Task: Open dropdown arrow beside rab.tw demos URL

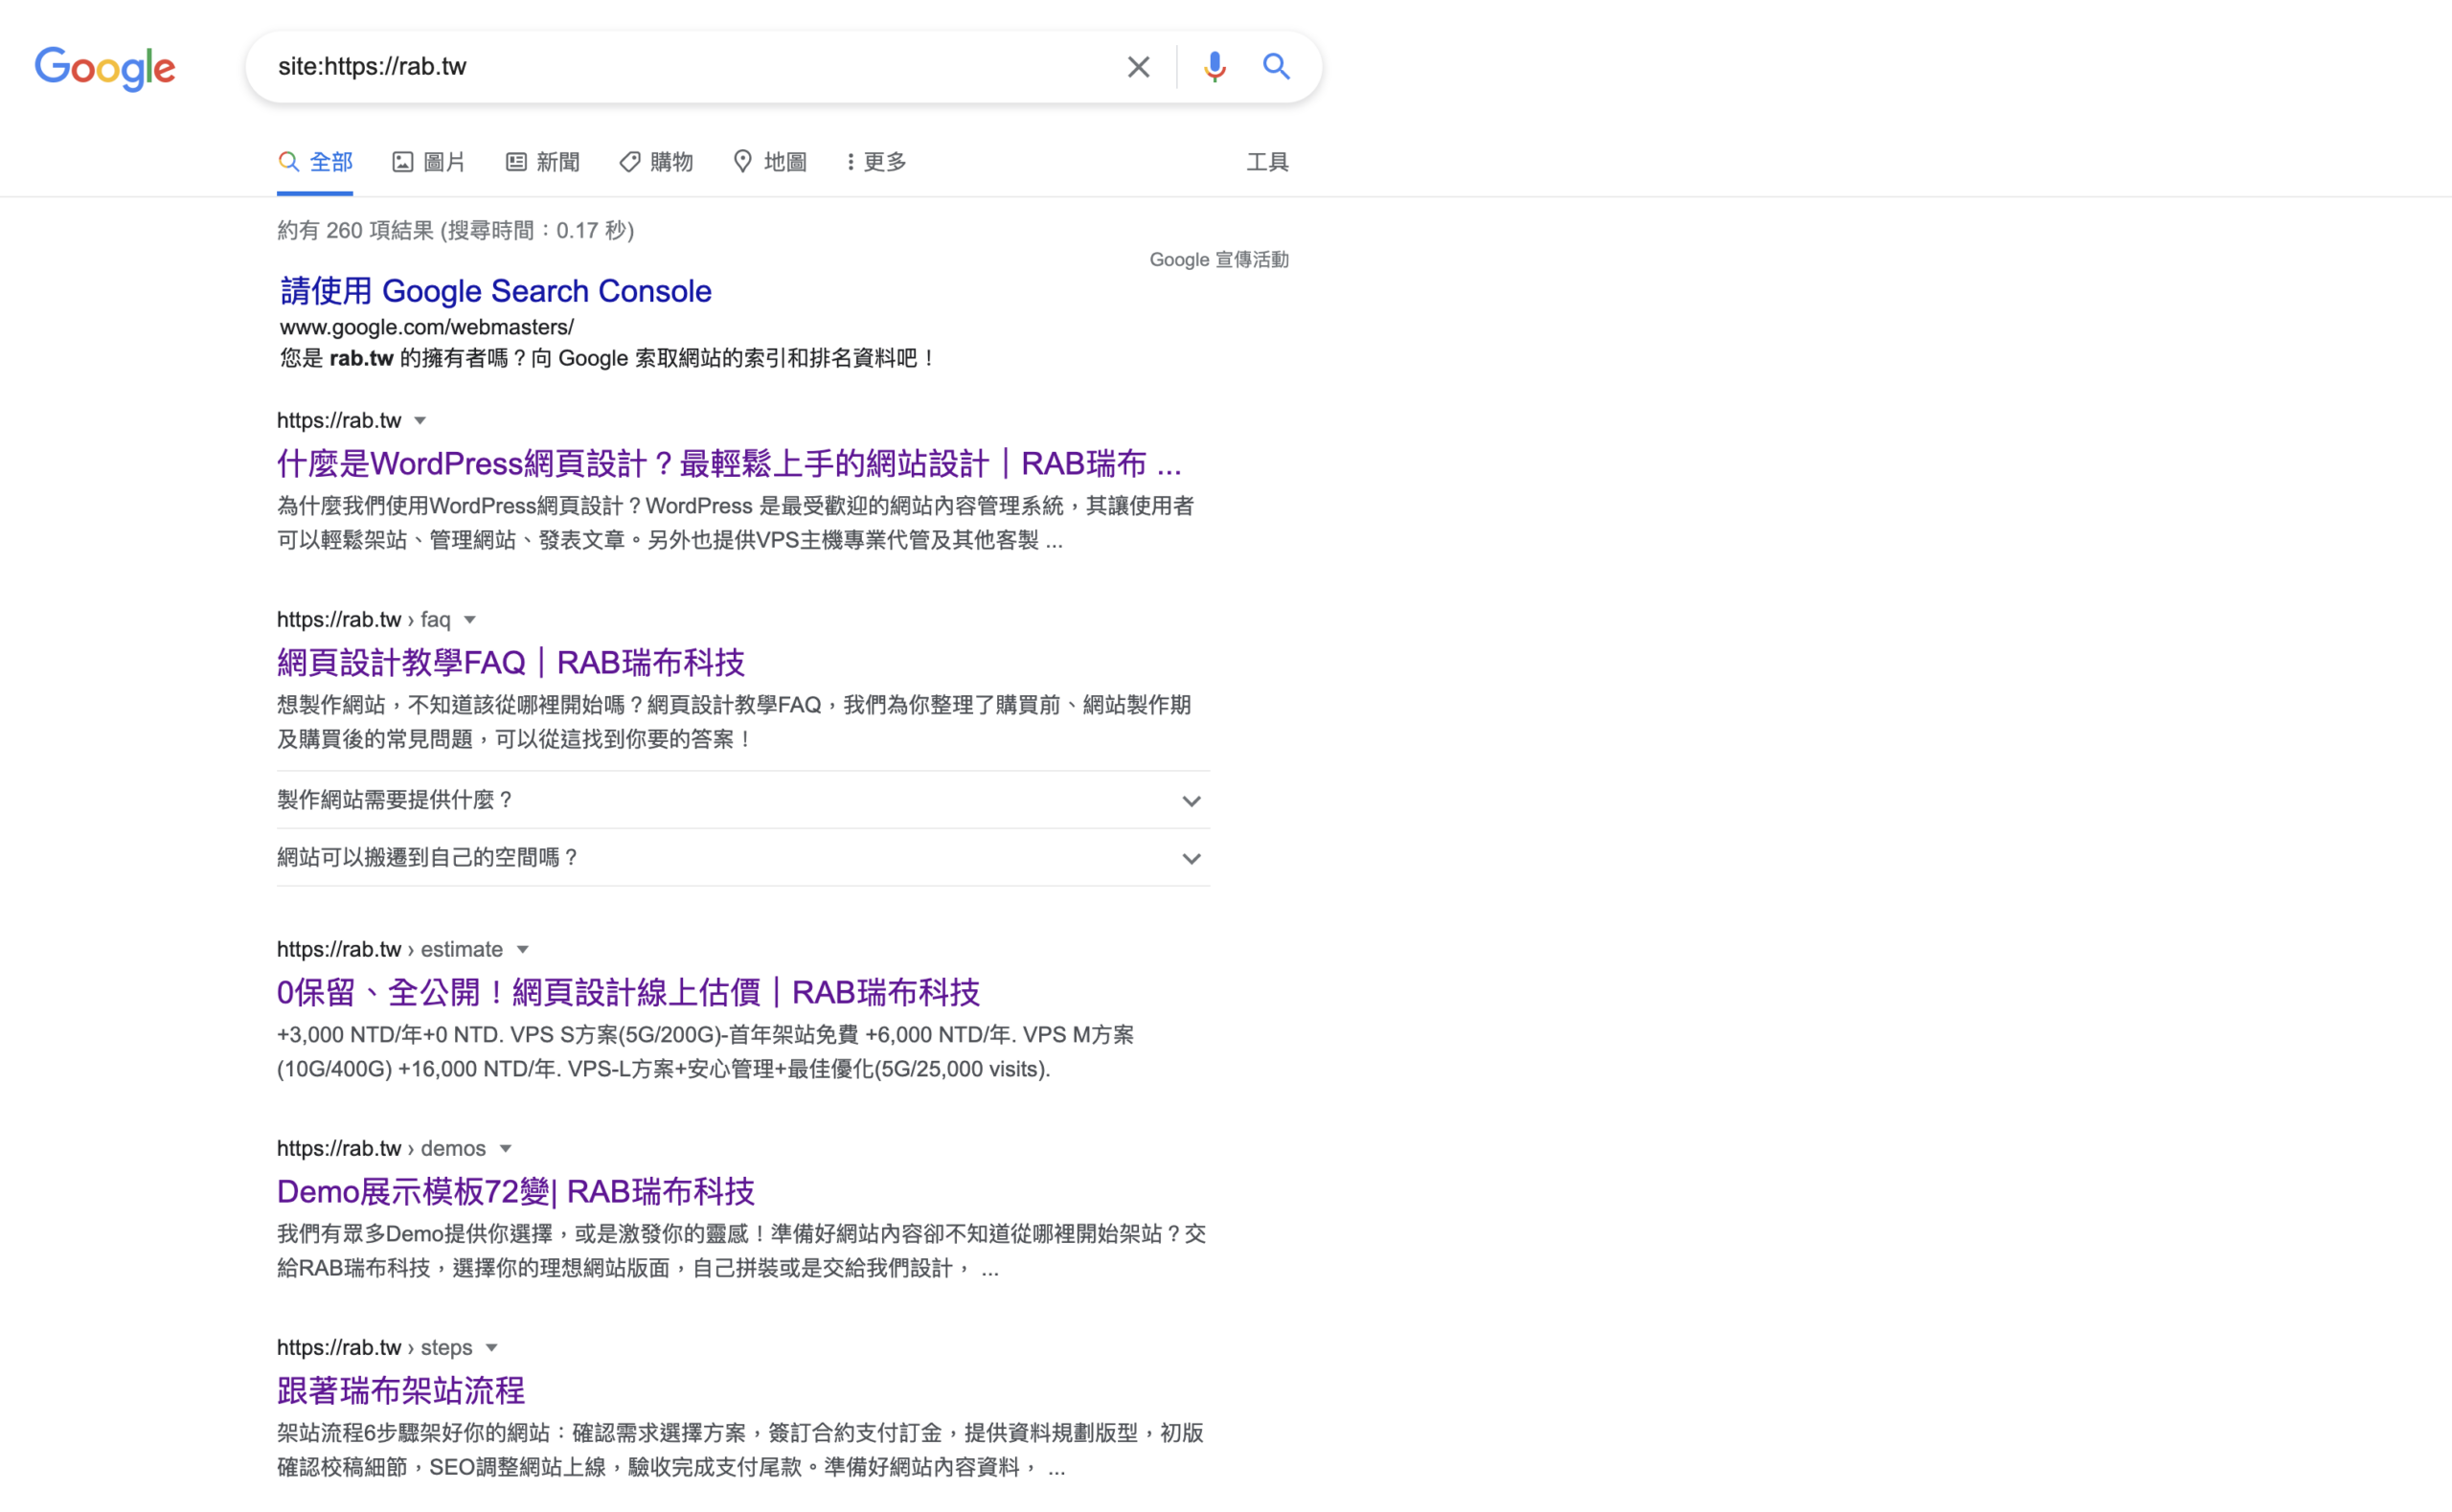Action: [x=506, y=1149]
